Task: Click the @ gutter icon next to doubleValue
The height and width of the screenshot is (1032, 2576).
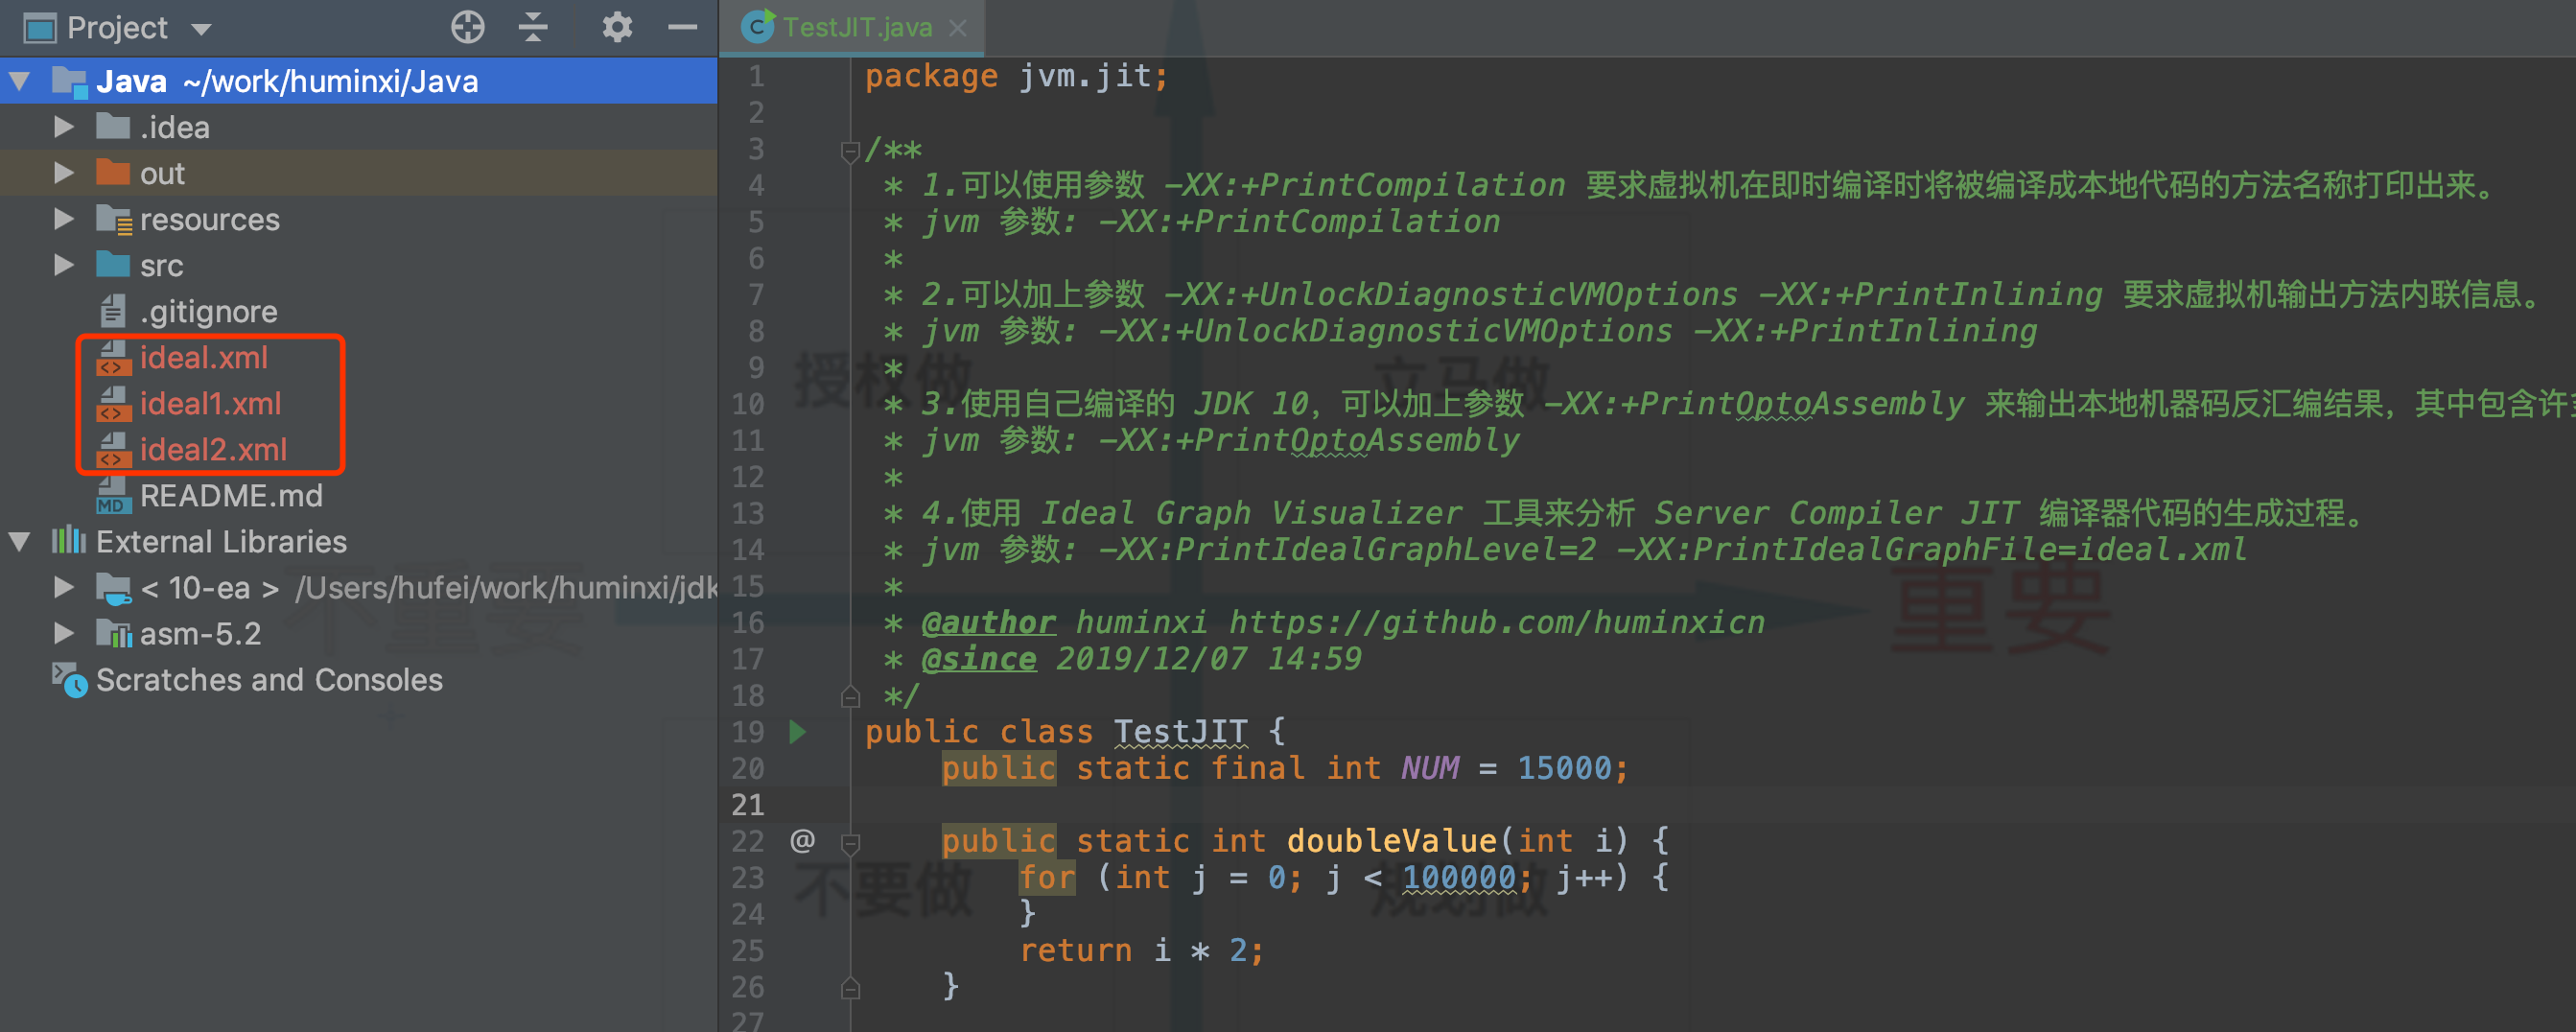Action: click(802, 840)
